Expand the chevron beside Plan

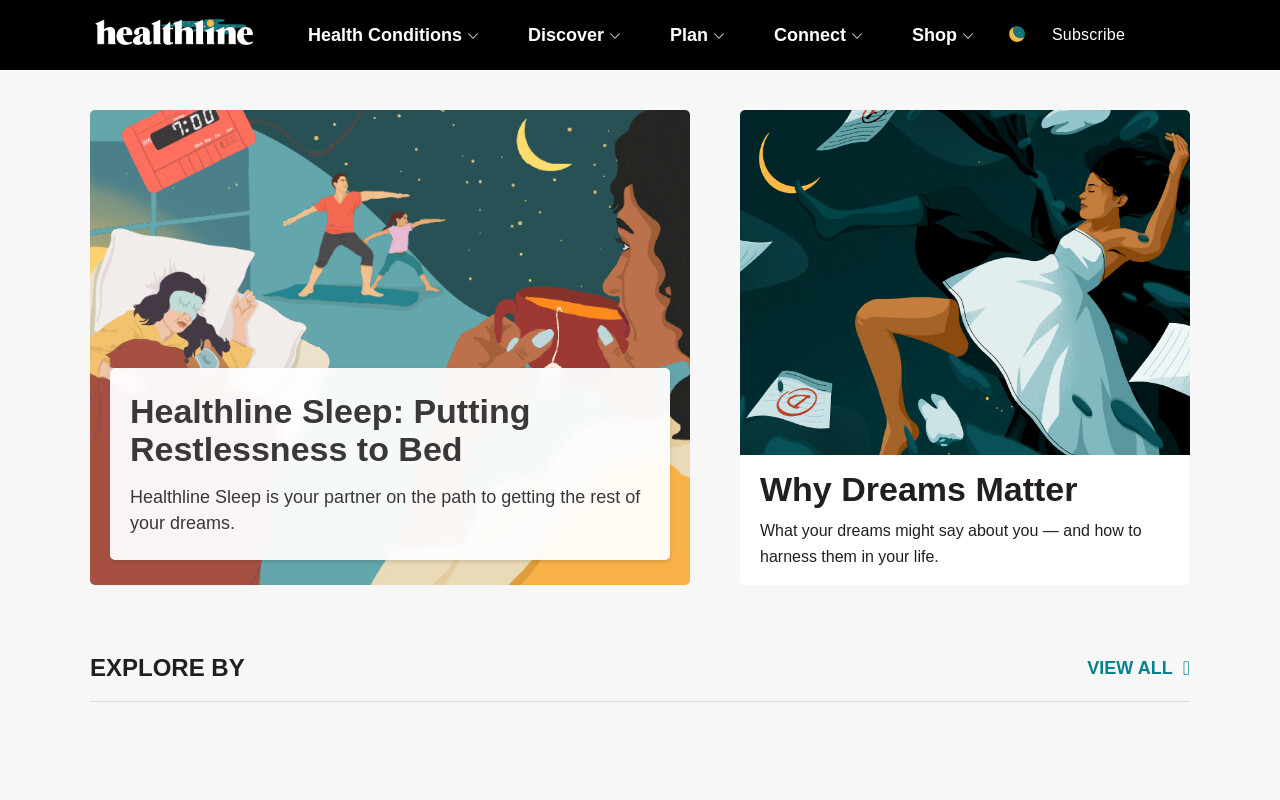[x=719, y=36]
